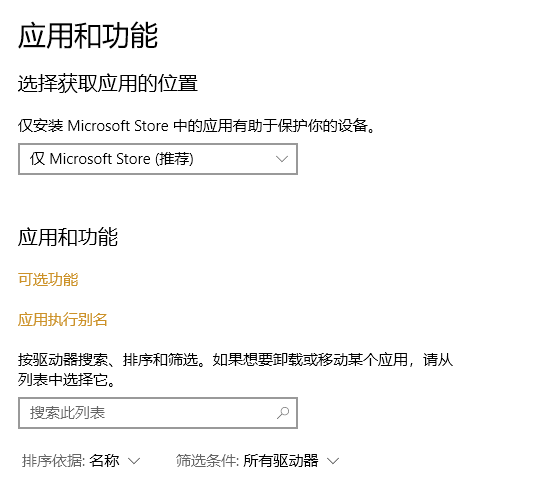This screenshot has height=477, width=560.
Task: Click the chevron next to 所有驱动器
Action: coord(332,461)
